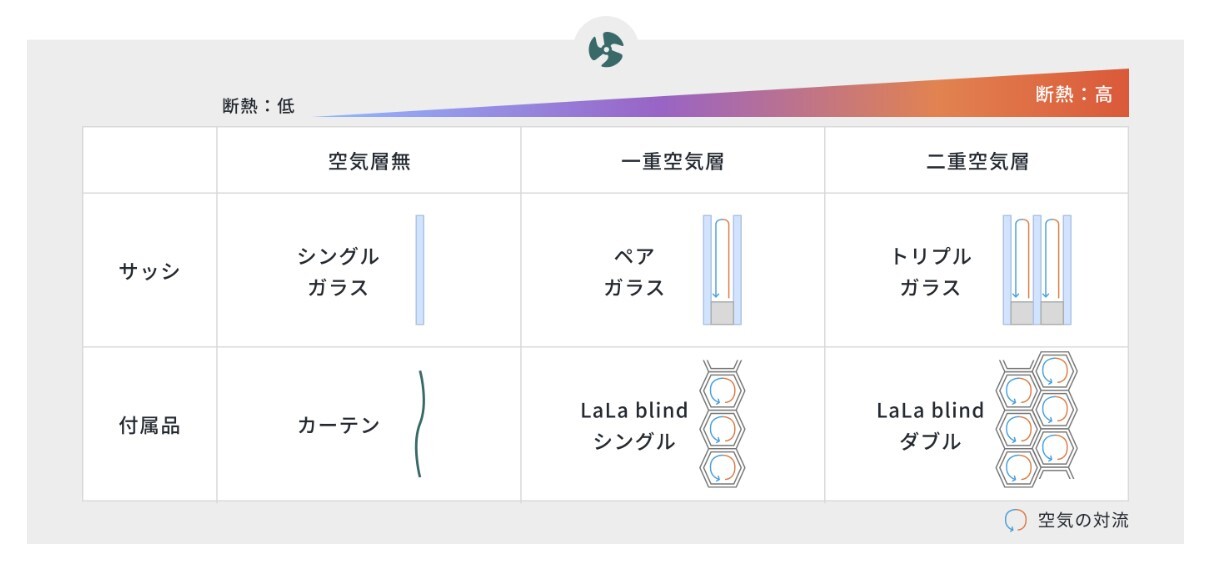Viewport: 1225px width, 563px height.
Task: Click the サッシ row label
Action: pyautogui.click(x=150, y=271)
